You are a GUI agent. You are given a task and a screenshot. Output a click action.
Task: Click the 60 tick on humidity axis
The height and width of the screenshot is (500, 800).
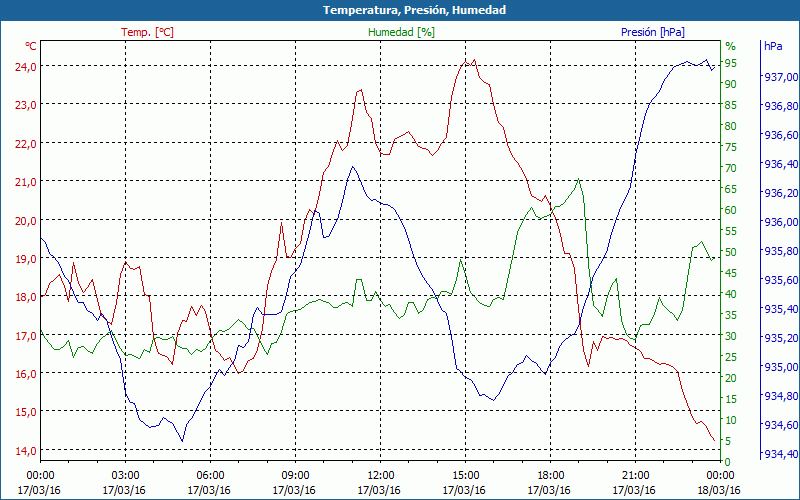click(731, 210)
